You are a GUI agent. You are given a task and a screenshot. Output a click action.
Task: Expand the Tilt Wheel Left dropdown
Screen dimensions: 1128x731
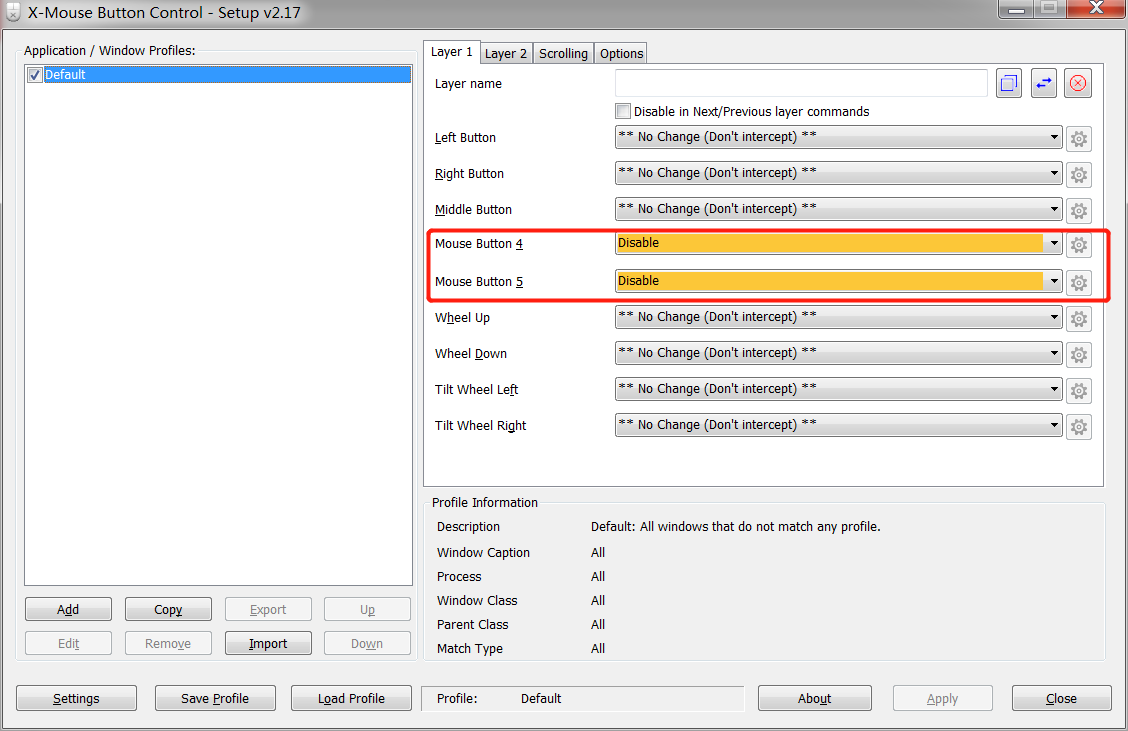click(x=839, y=389)
